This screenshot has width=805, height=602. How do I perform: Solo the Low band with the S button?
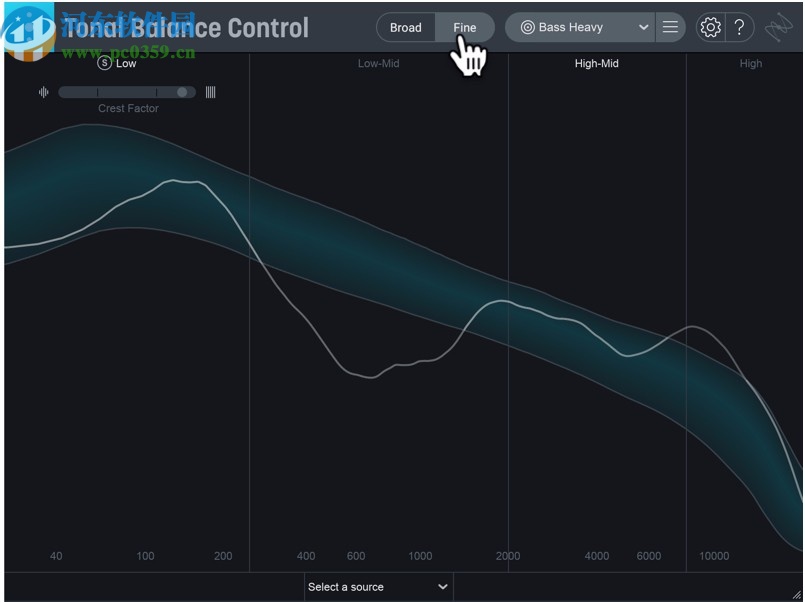(x=105, y=63)
